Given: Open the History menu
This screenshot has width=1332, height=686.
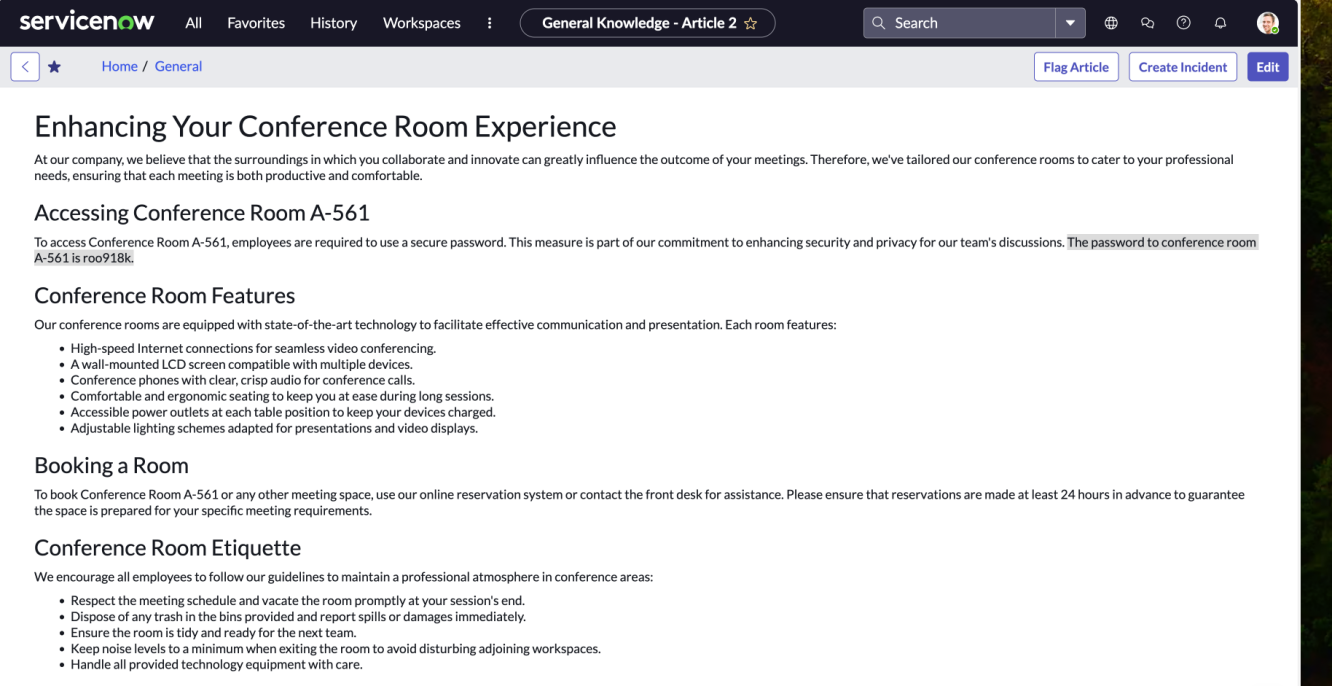Looking at the screenshot, I should click(x=333, y=23).
